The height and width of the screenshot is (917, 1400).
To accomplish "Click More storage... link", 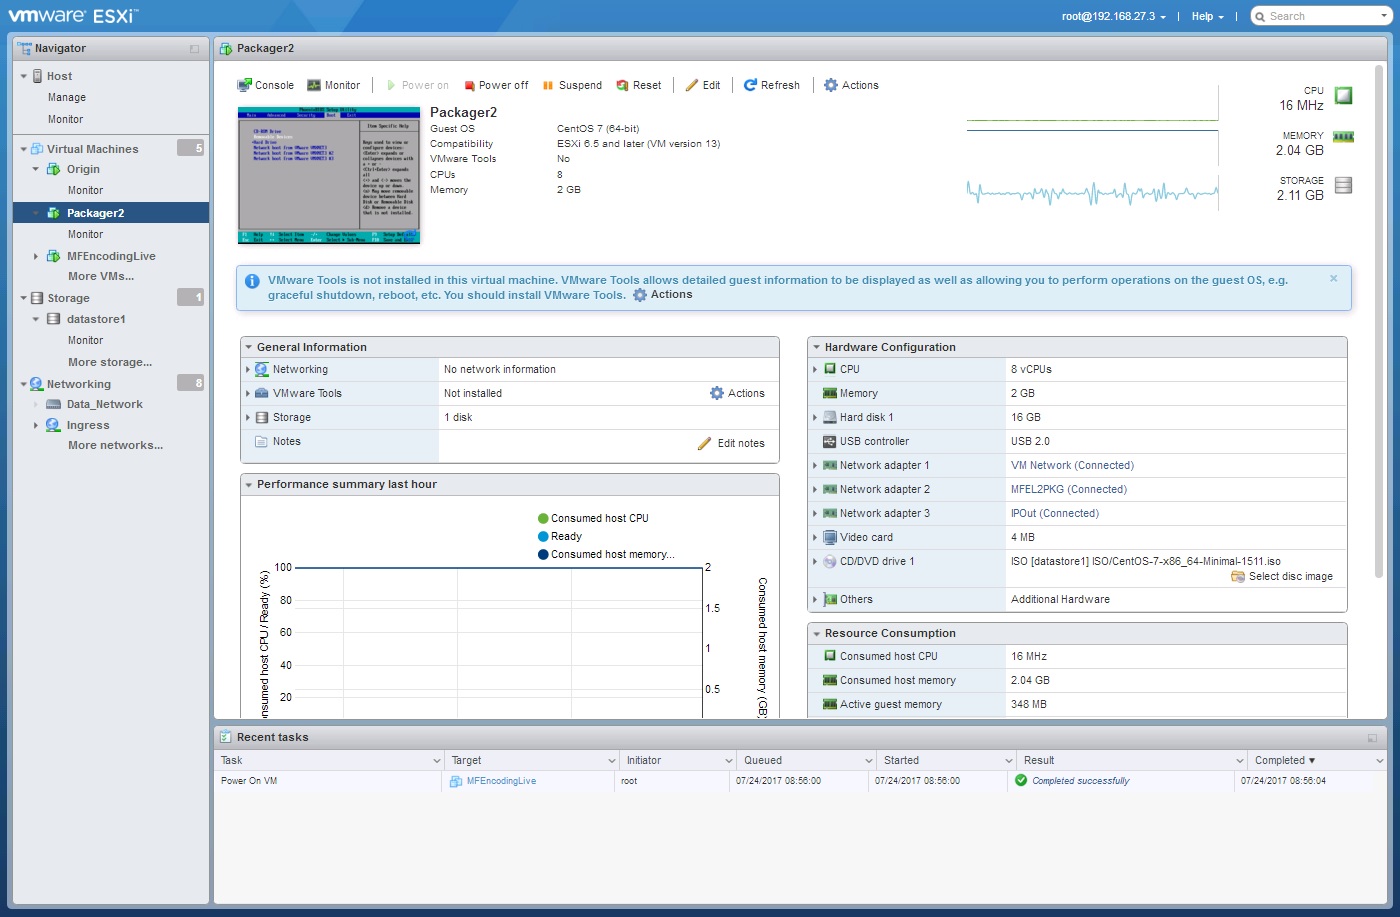I will [x=110, y=362].
